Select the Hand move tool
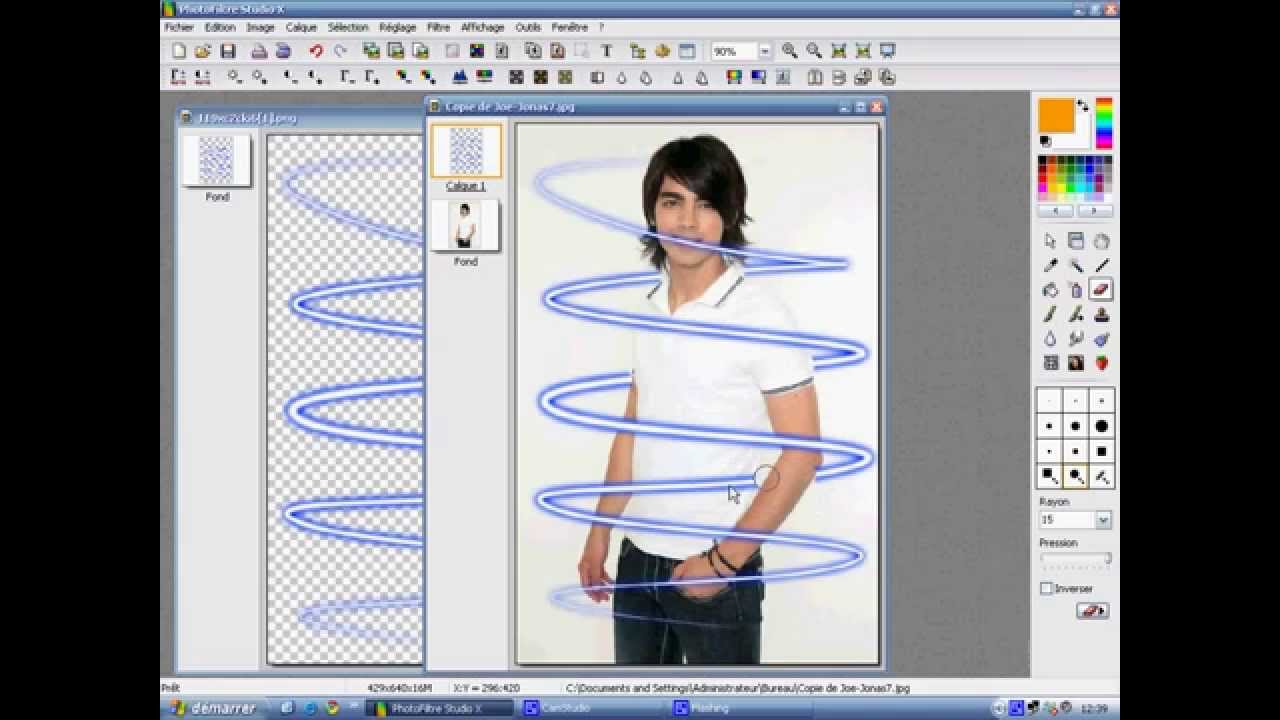The image size is (1280, 720). tap(1101, 241)
